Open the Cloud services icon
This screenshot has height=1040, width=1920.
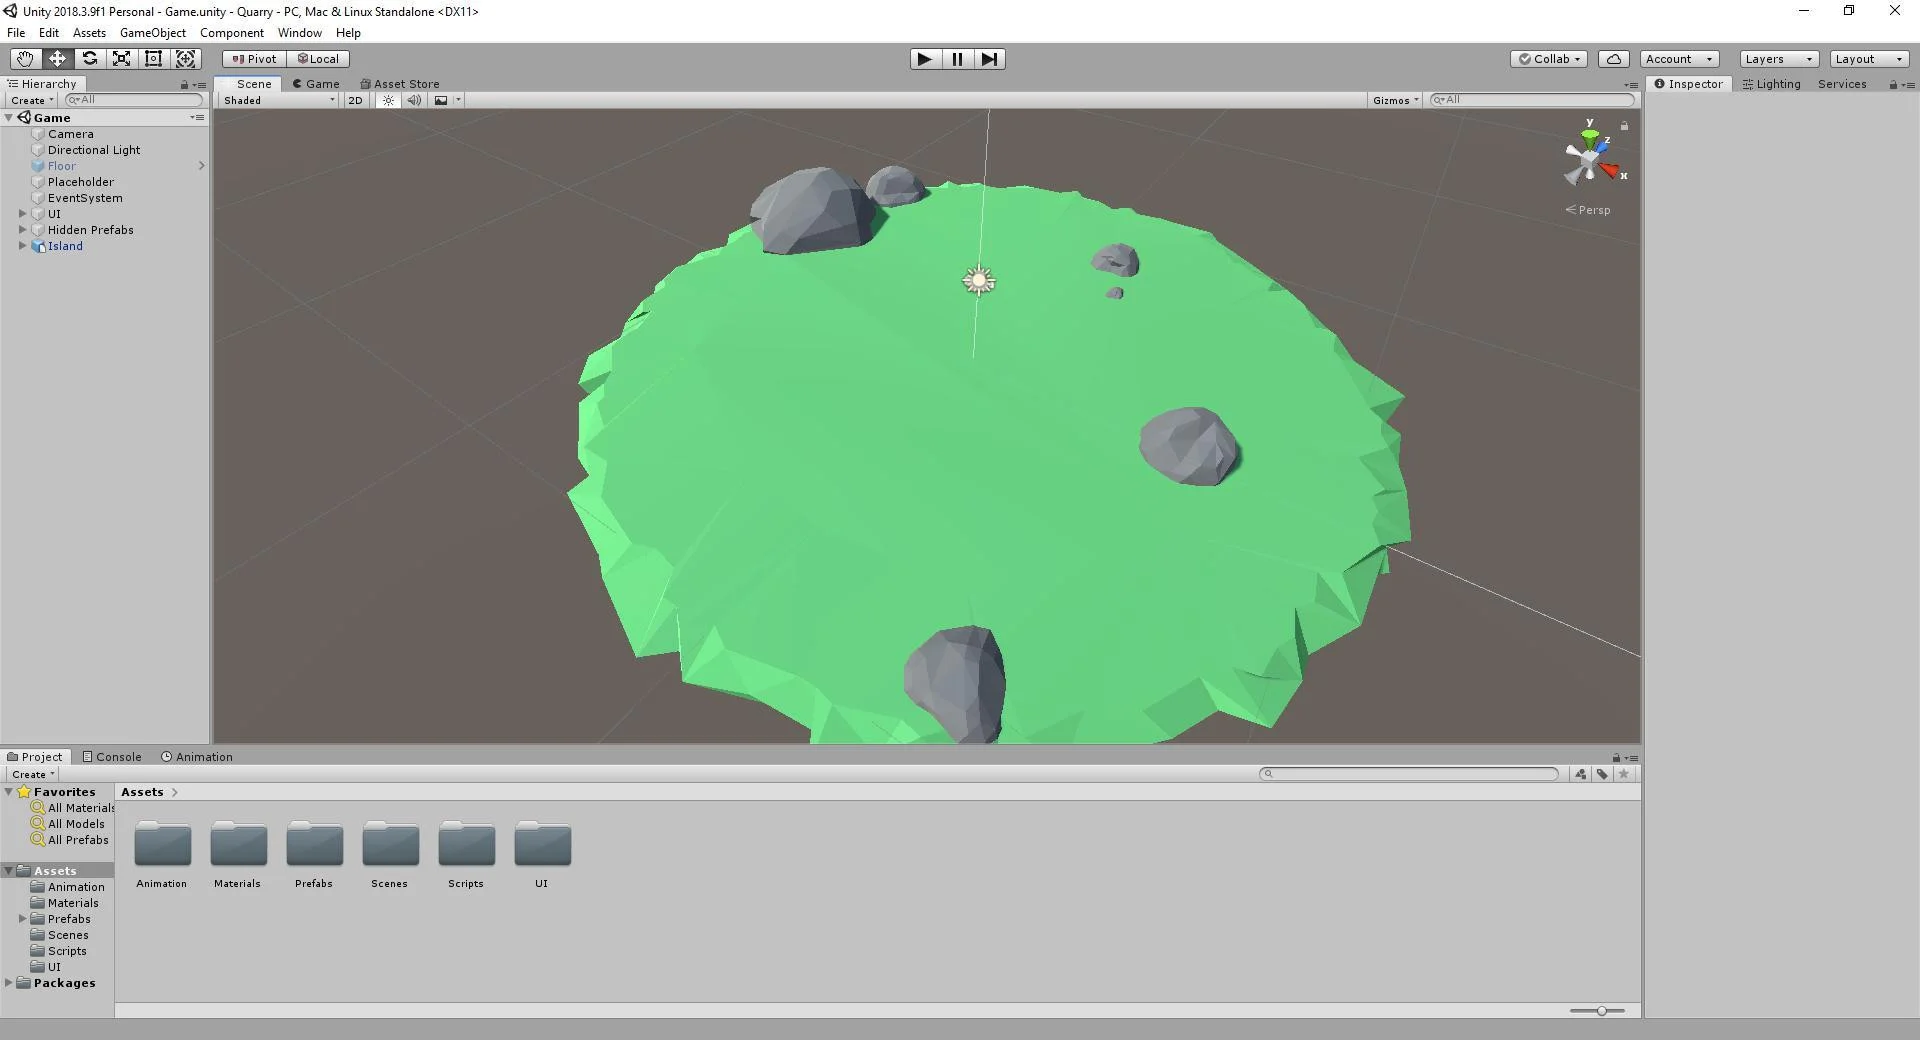1614,59
